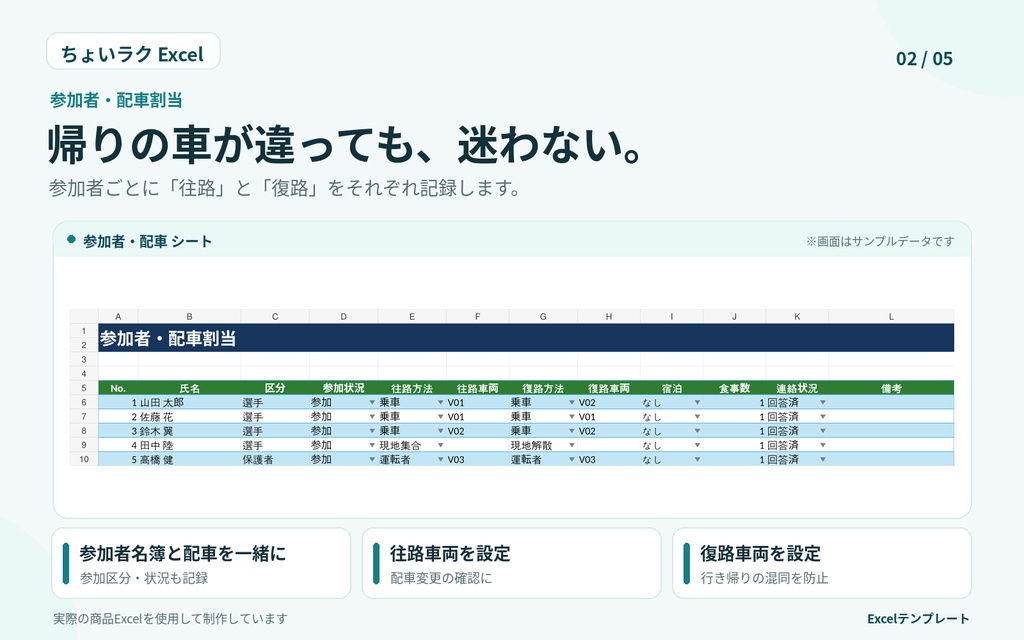Select the 保護者 cell in 区分 column
Screen dimensions: 1024x640
tap(275, 460)
